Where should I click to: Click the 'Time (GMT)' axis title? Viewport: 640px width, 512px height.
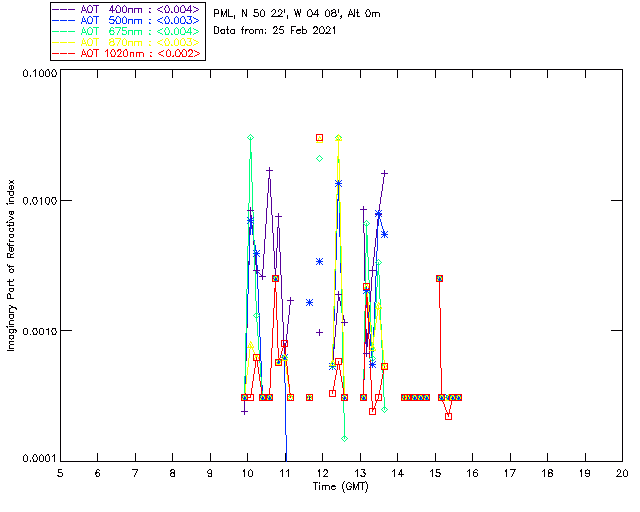click(341, 487)
